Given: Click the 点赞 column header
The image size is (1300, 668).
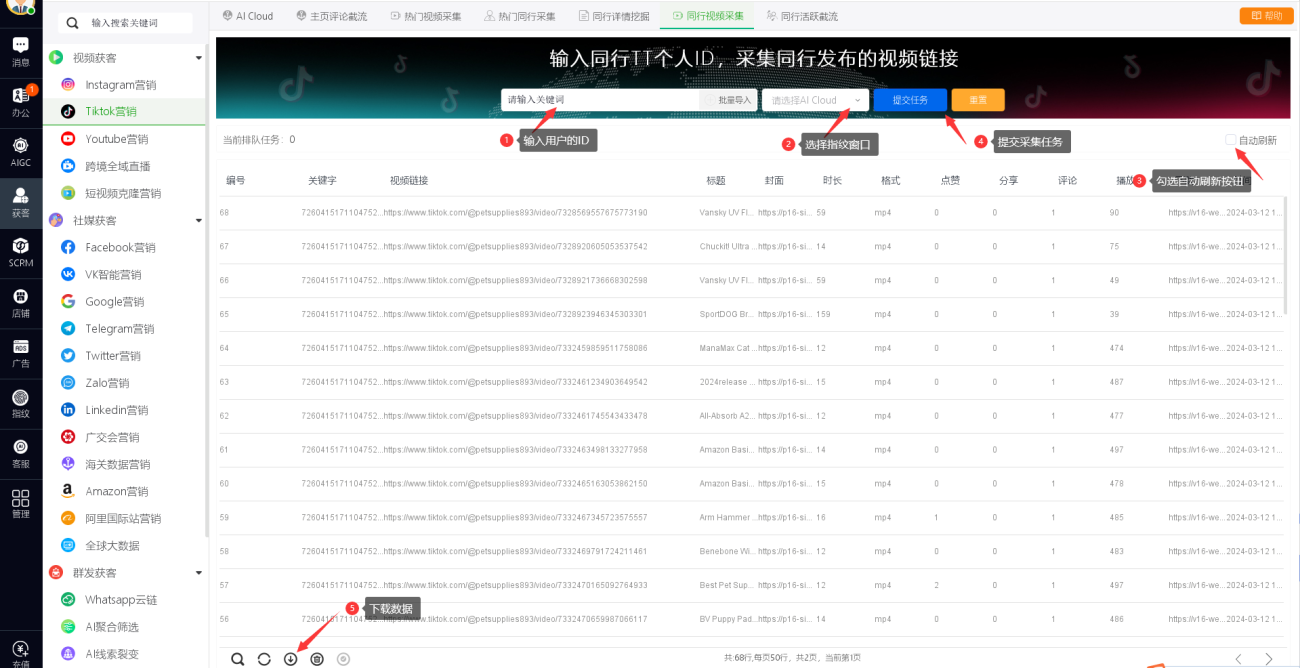Looking at the screenshot, I should click(x=950, y=181).
